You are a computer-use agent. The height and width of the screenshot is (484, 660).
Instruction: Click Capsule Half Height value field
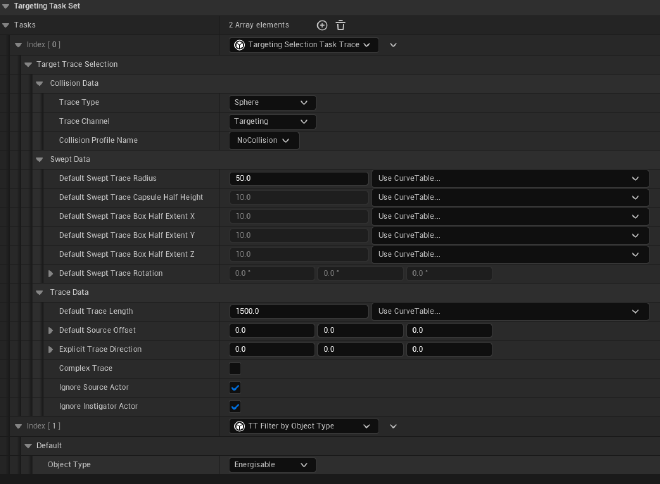[299, 197]
